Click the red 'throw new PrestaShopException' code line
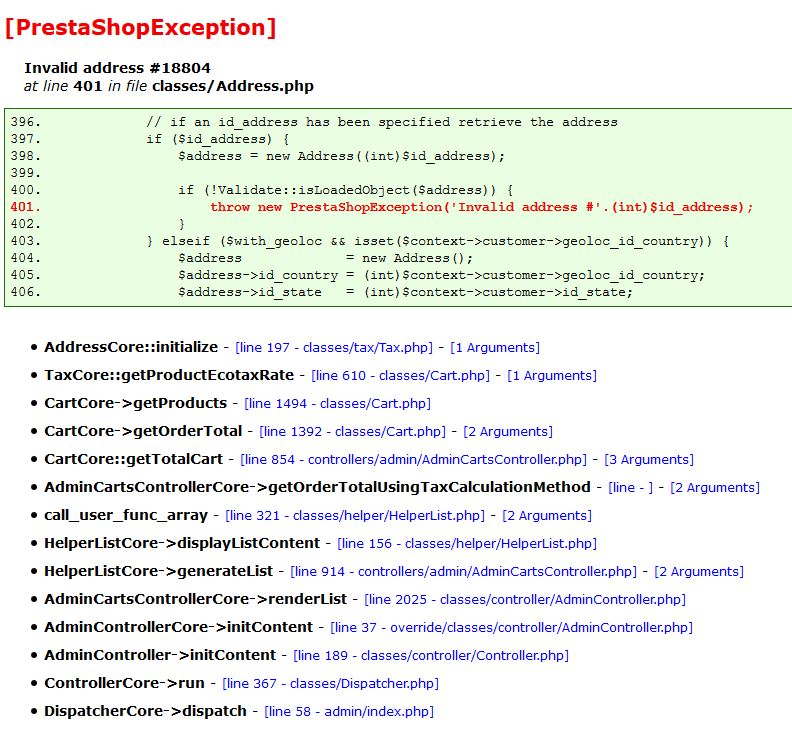 point(481,207)
